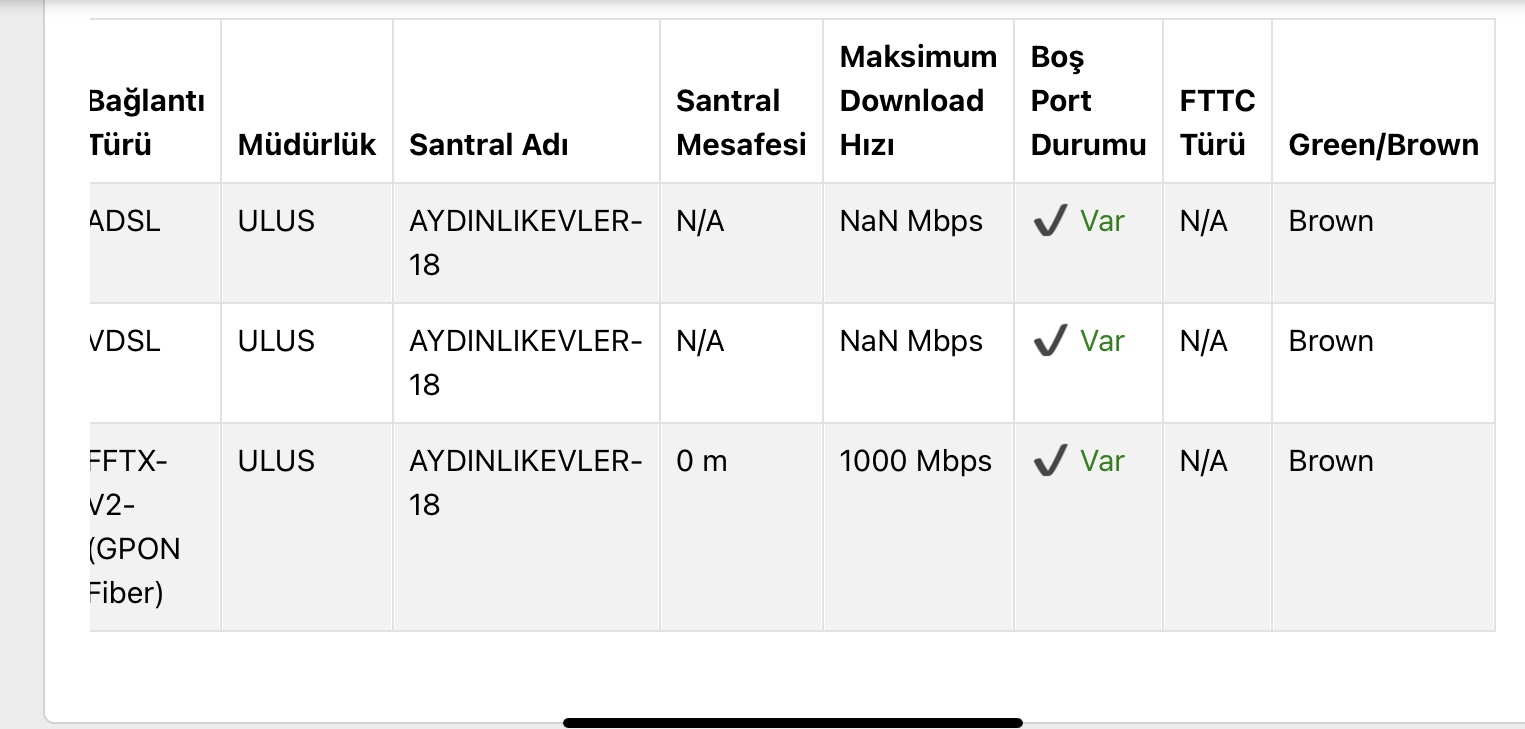Select the "Brown" cell in the VDSL row
This screenshot has width=1525, height=729.
click(x=1330, y=341)
